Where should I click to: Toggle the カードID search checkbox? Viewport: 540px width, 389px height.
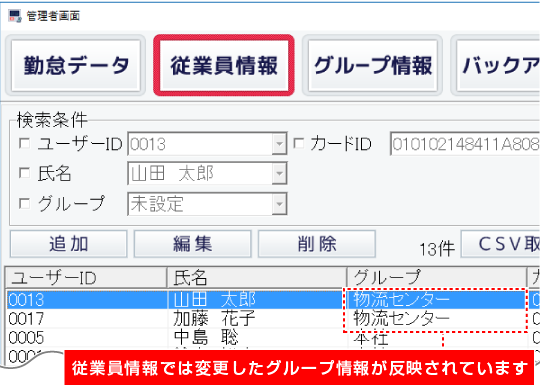[x=299, y=143]
